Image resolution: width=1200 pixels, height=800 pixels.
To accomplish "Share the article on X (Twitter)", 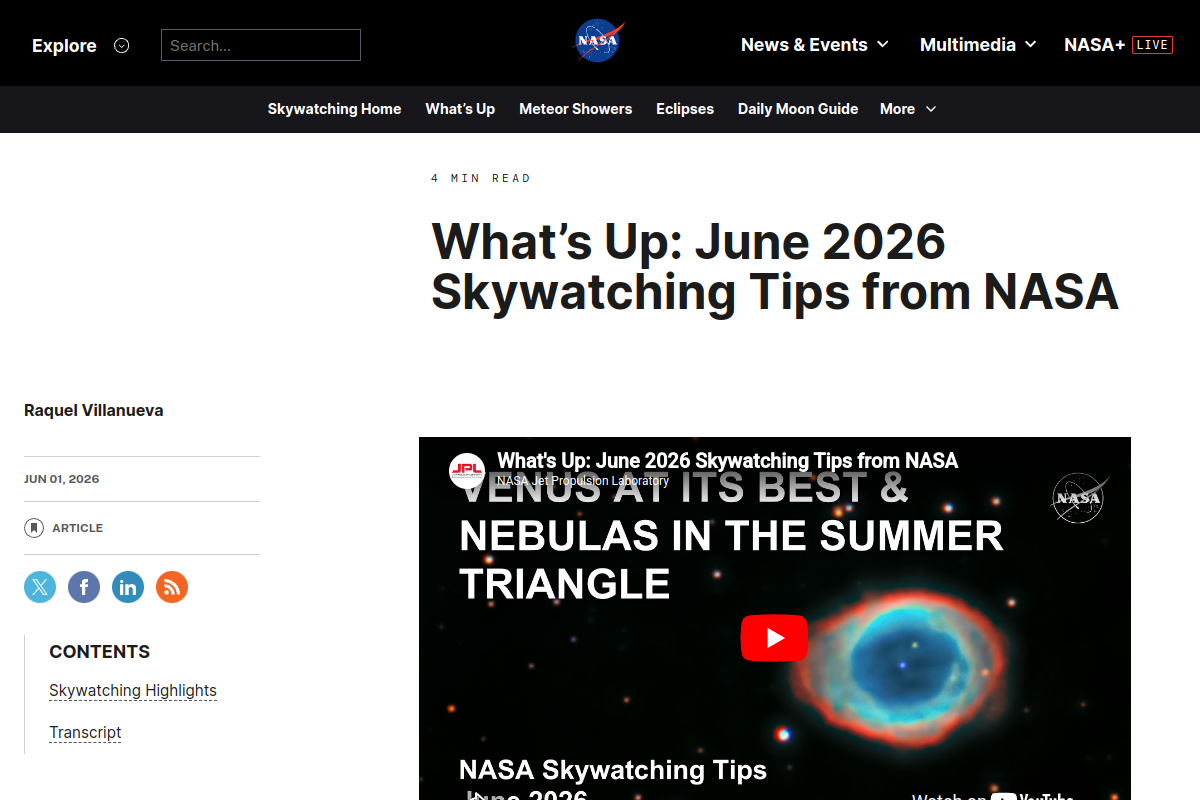I will tap(40, 587).
